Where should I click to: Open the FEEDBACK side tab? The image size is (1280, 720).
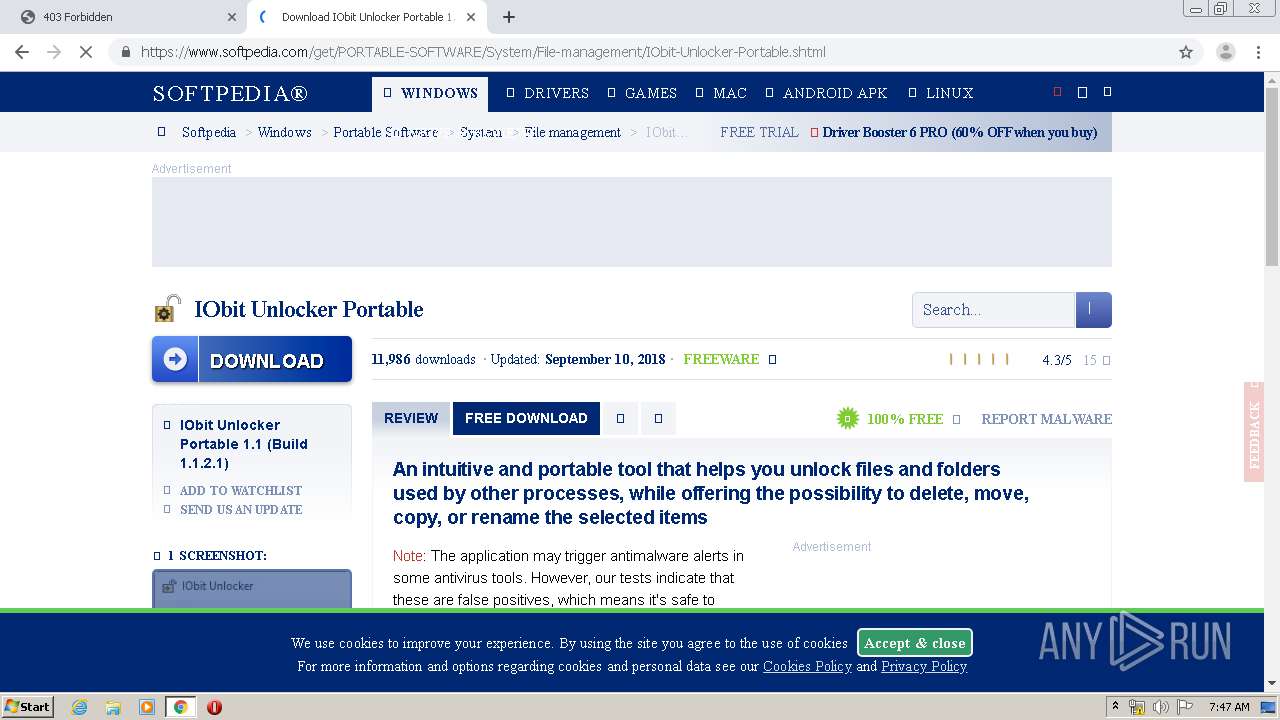1254,432
